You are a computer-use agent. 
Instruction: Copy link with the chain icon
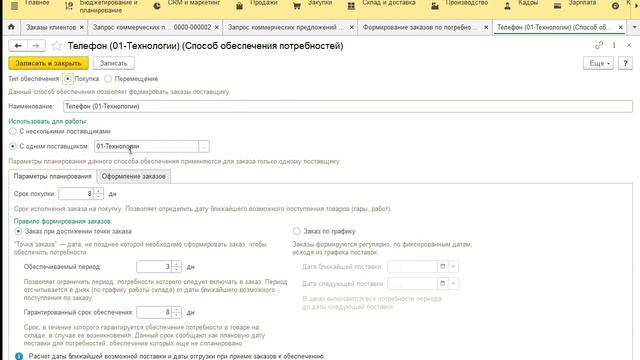coord(599,45)
